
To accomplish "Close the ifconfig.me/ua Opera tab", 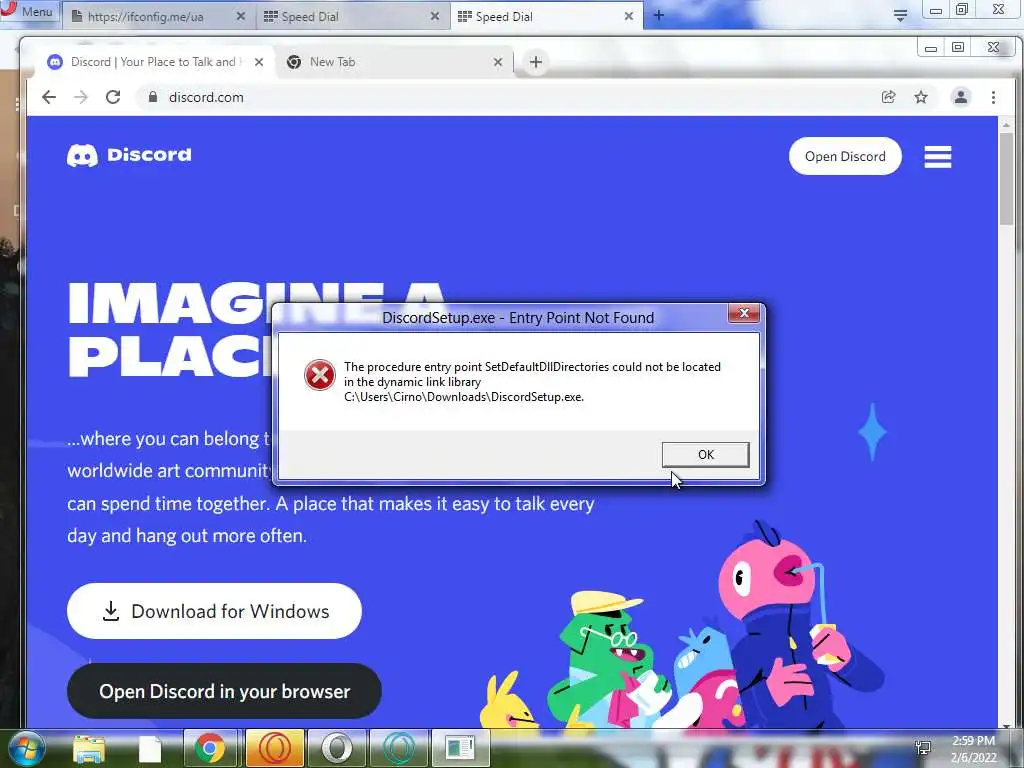I will click(x=240, y=16).
